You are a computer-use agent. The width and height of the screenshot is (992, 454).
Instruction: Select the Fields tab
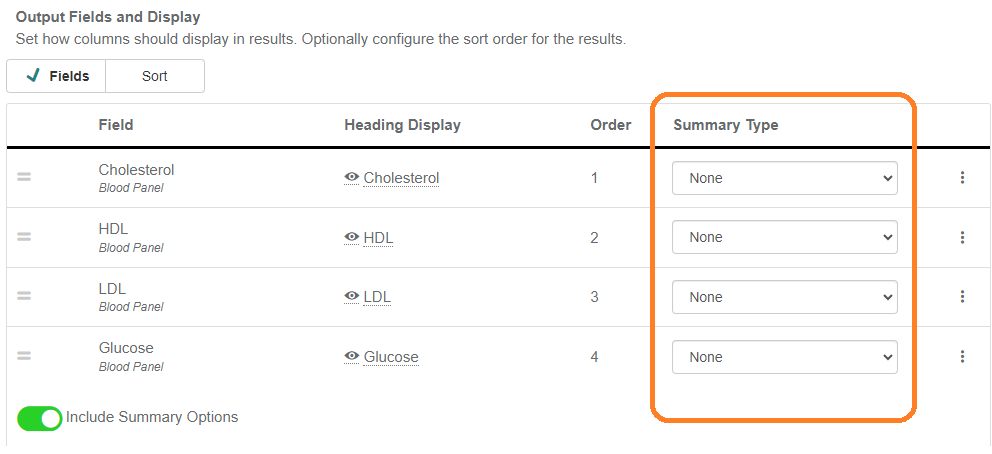click(57, 76)
